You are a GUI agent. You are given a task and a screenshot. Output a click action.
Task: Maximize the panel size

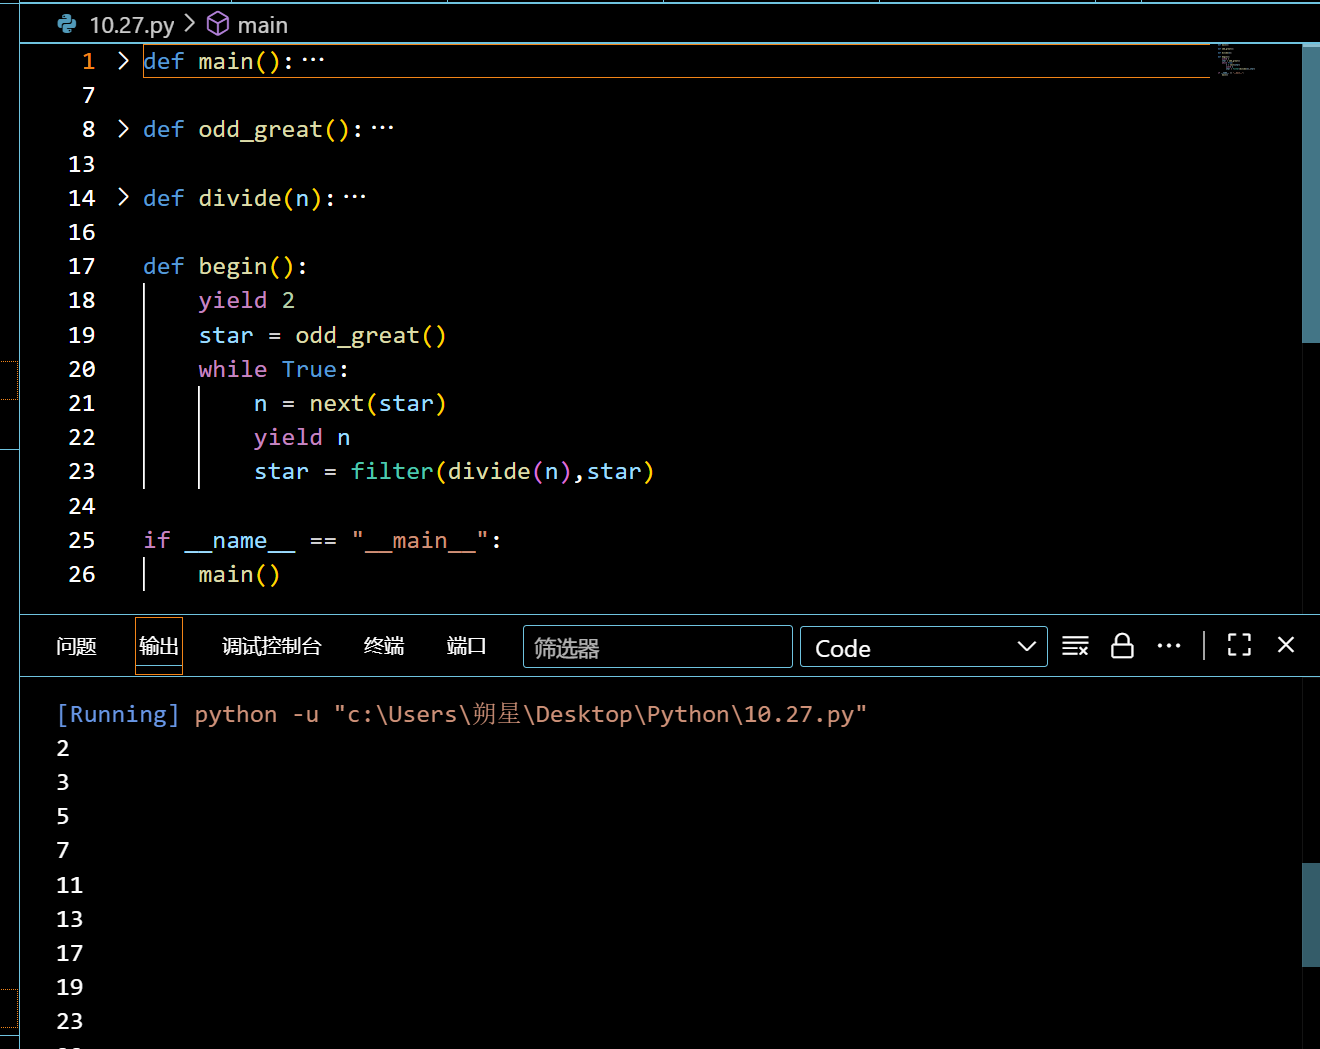tap(1239, 646)
